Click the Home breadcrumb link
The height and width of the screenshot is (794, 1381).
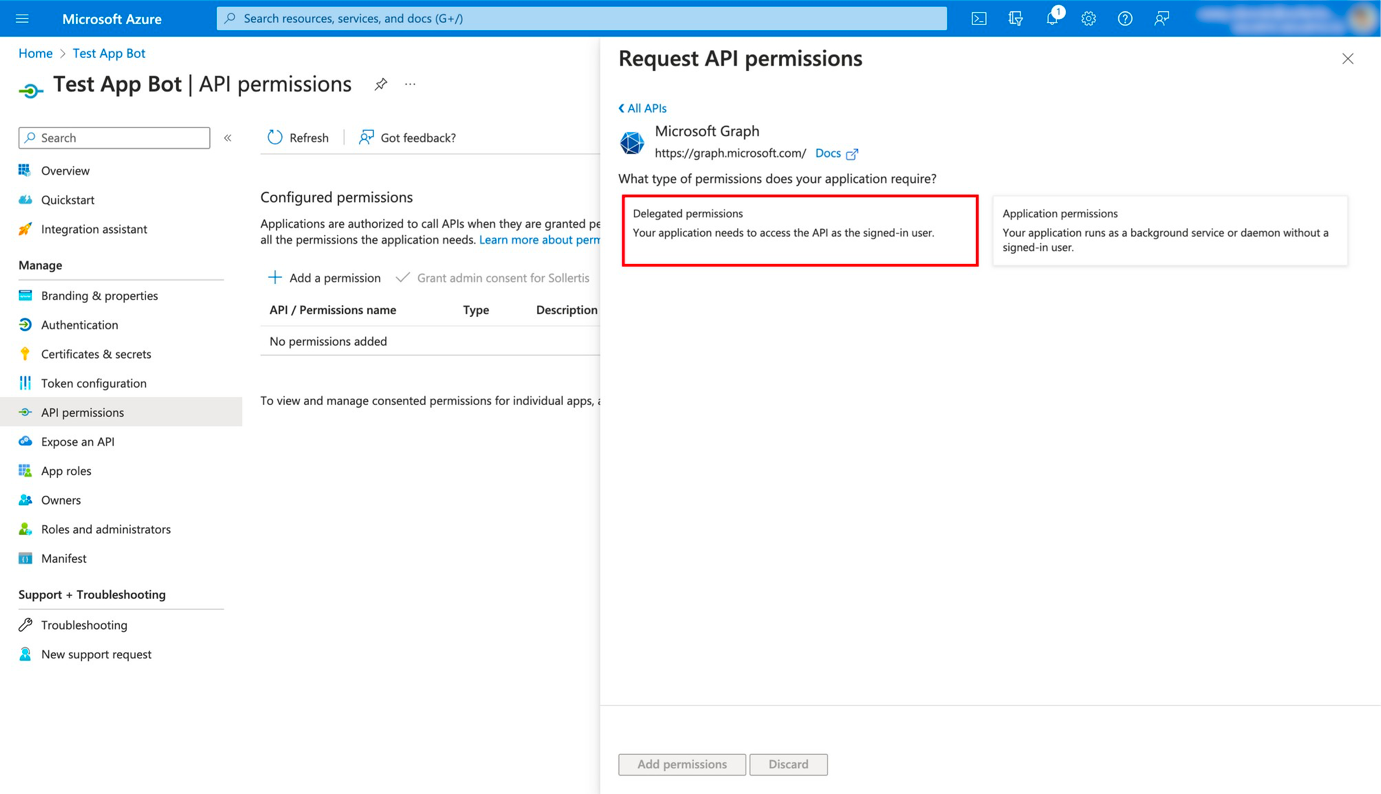point(35,53)
